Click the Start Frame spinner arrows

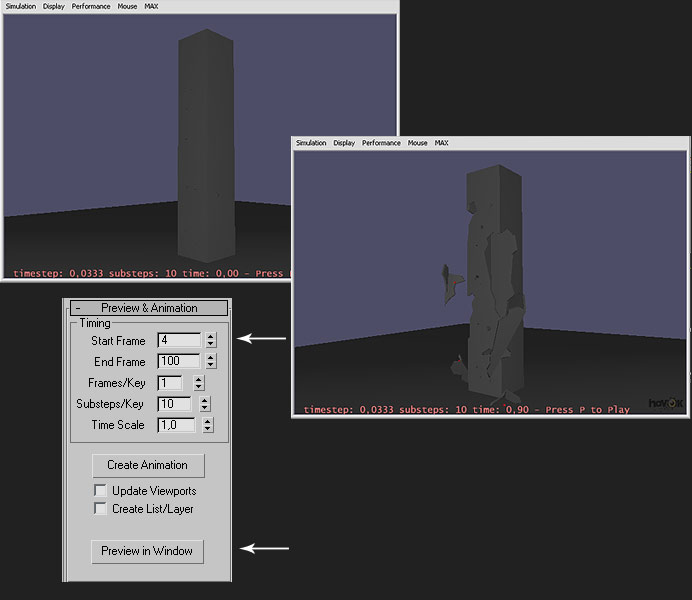(210, 340)
